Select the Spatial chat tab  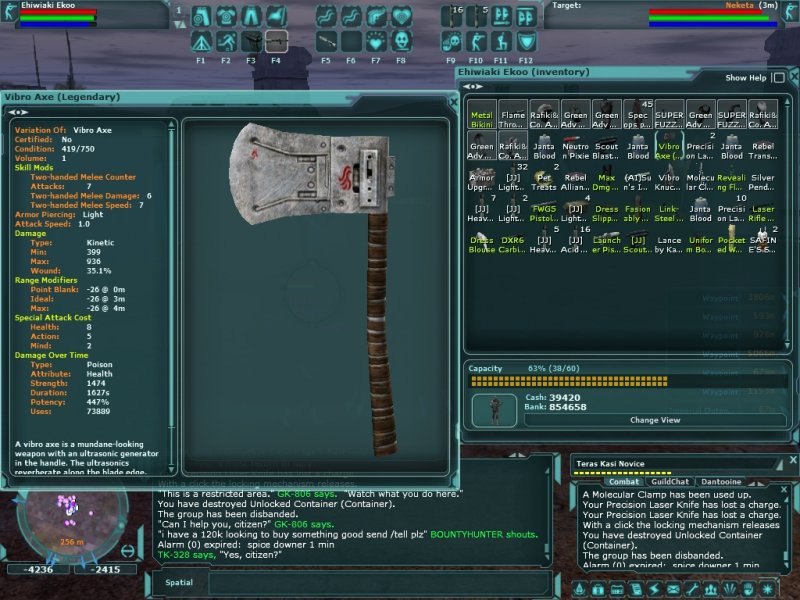point(179,582)
